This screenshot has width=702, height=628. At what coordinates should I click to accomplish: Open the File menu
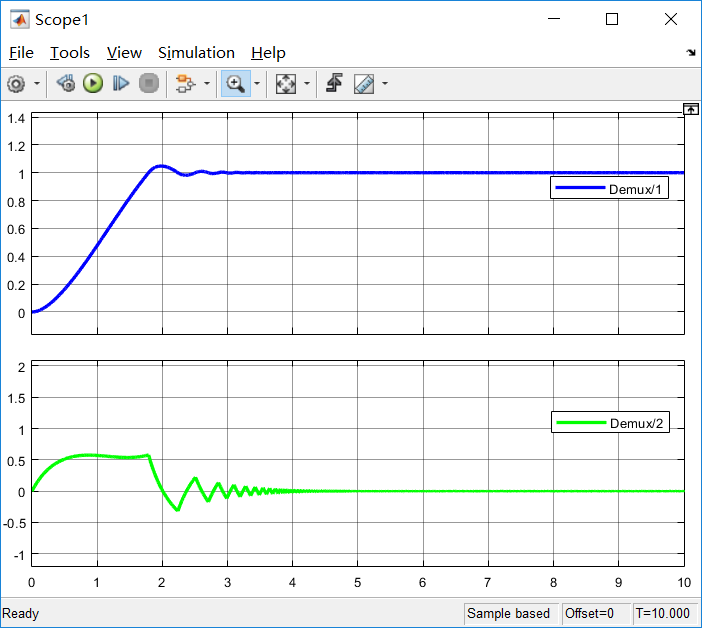point(21,53)
